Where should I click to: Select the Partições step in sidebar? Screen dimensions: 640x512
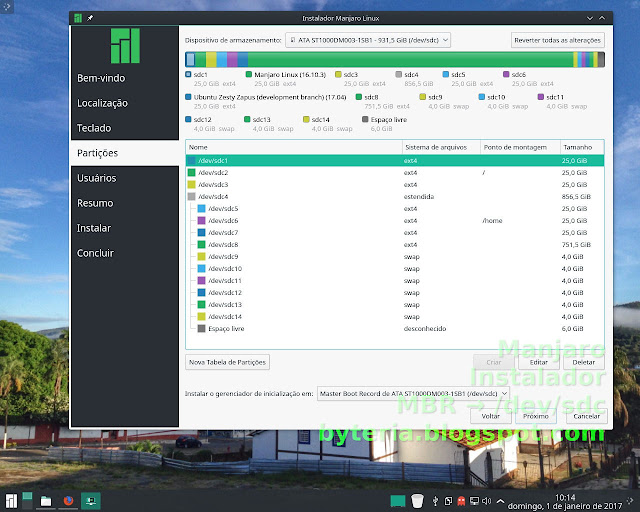tap(125, 153)
